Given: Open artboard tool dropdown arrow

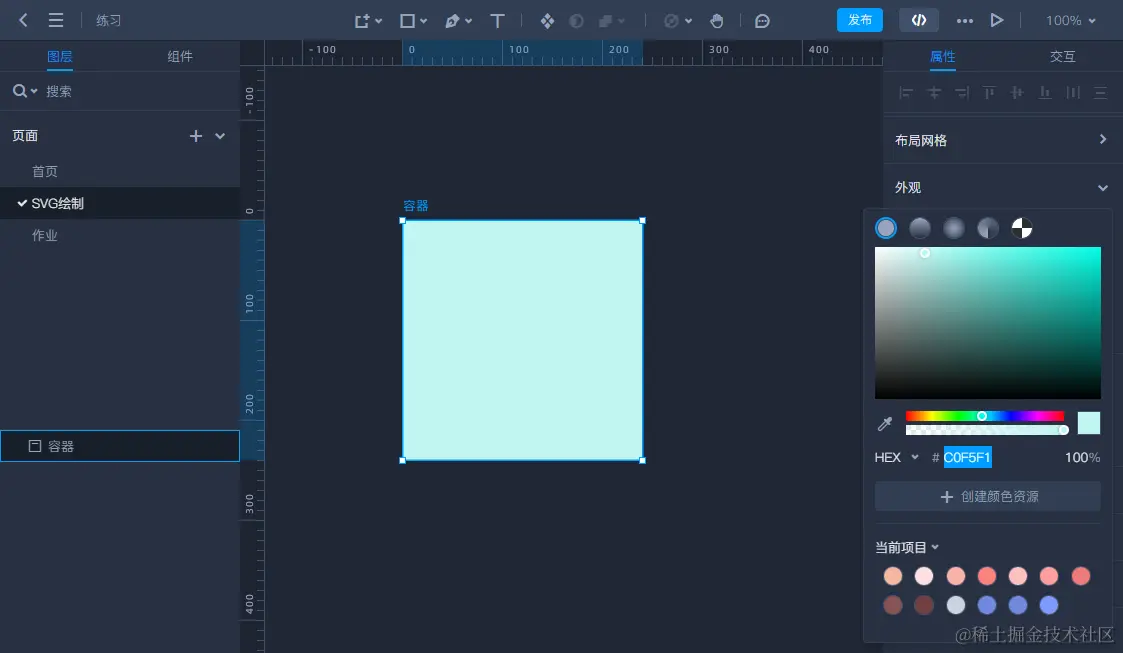Looking at the screenshot, I should (379, 21).
